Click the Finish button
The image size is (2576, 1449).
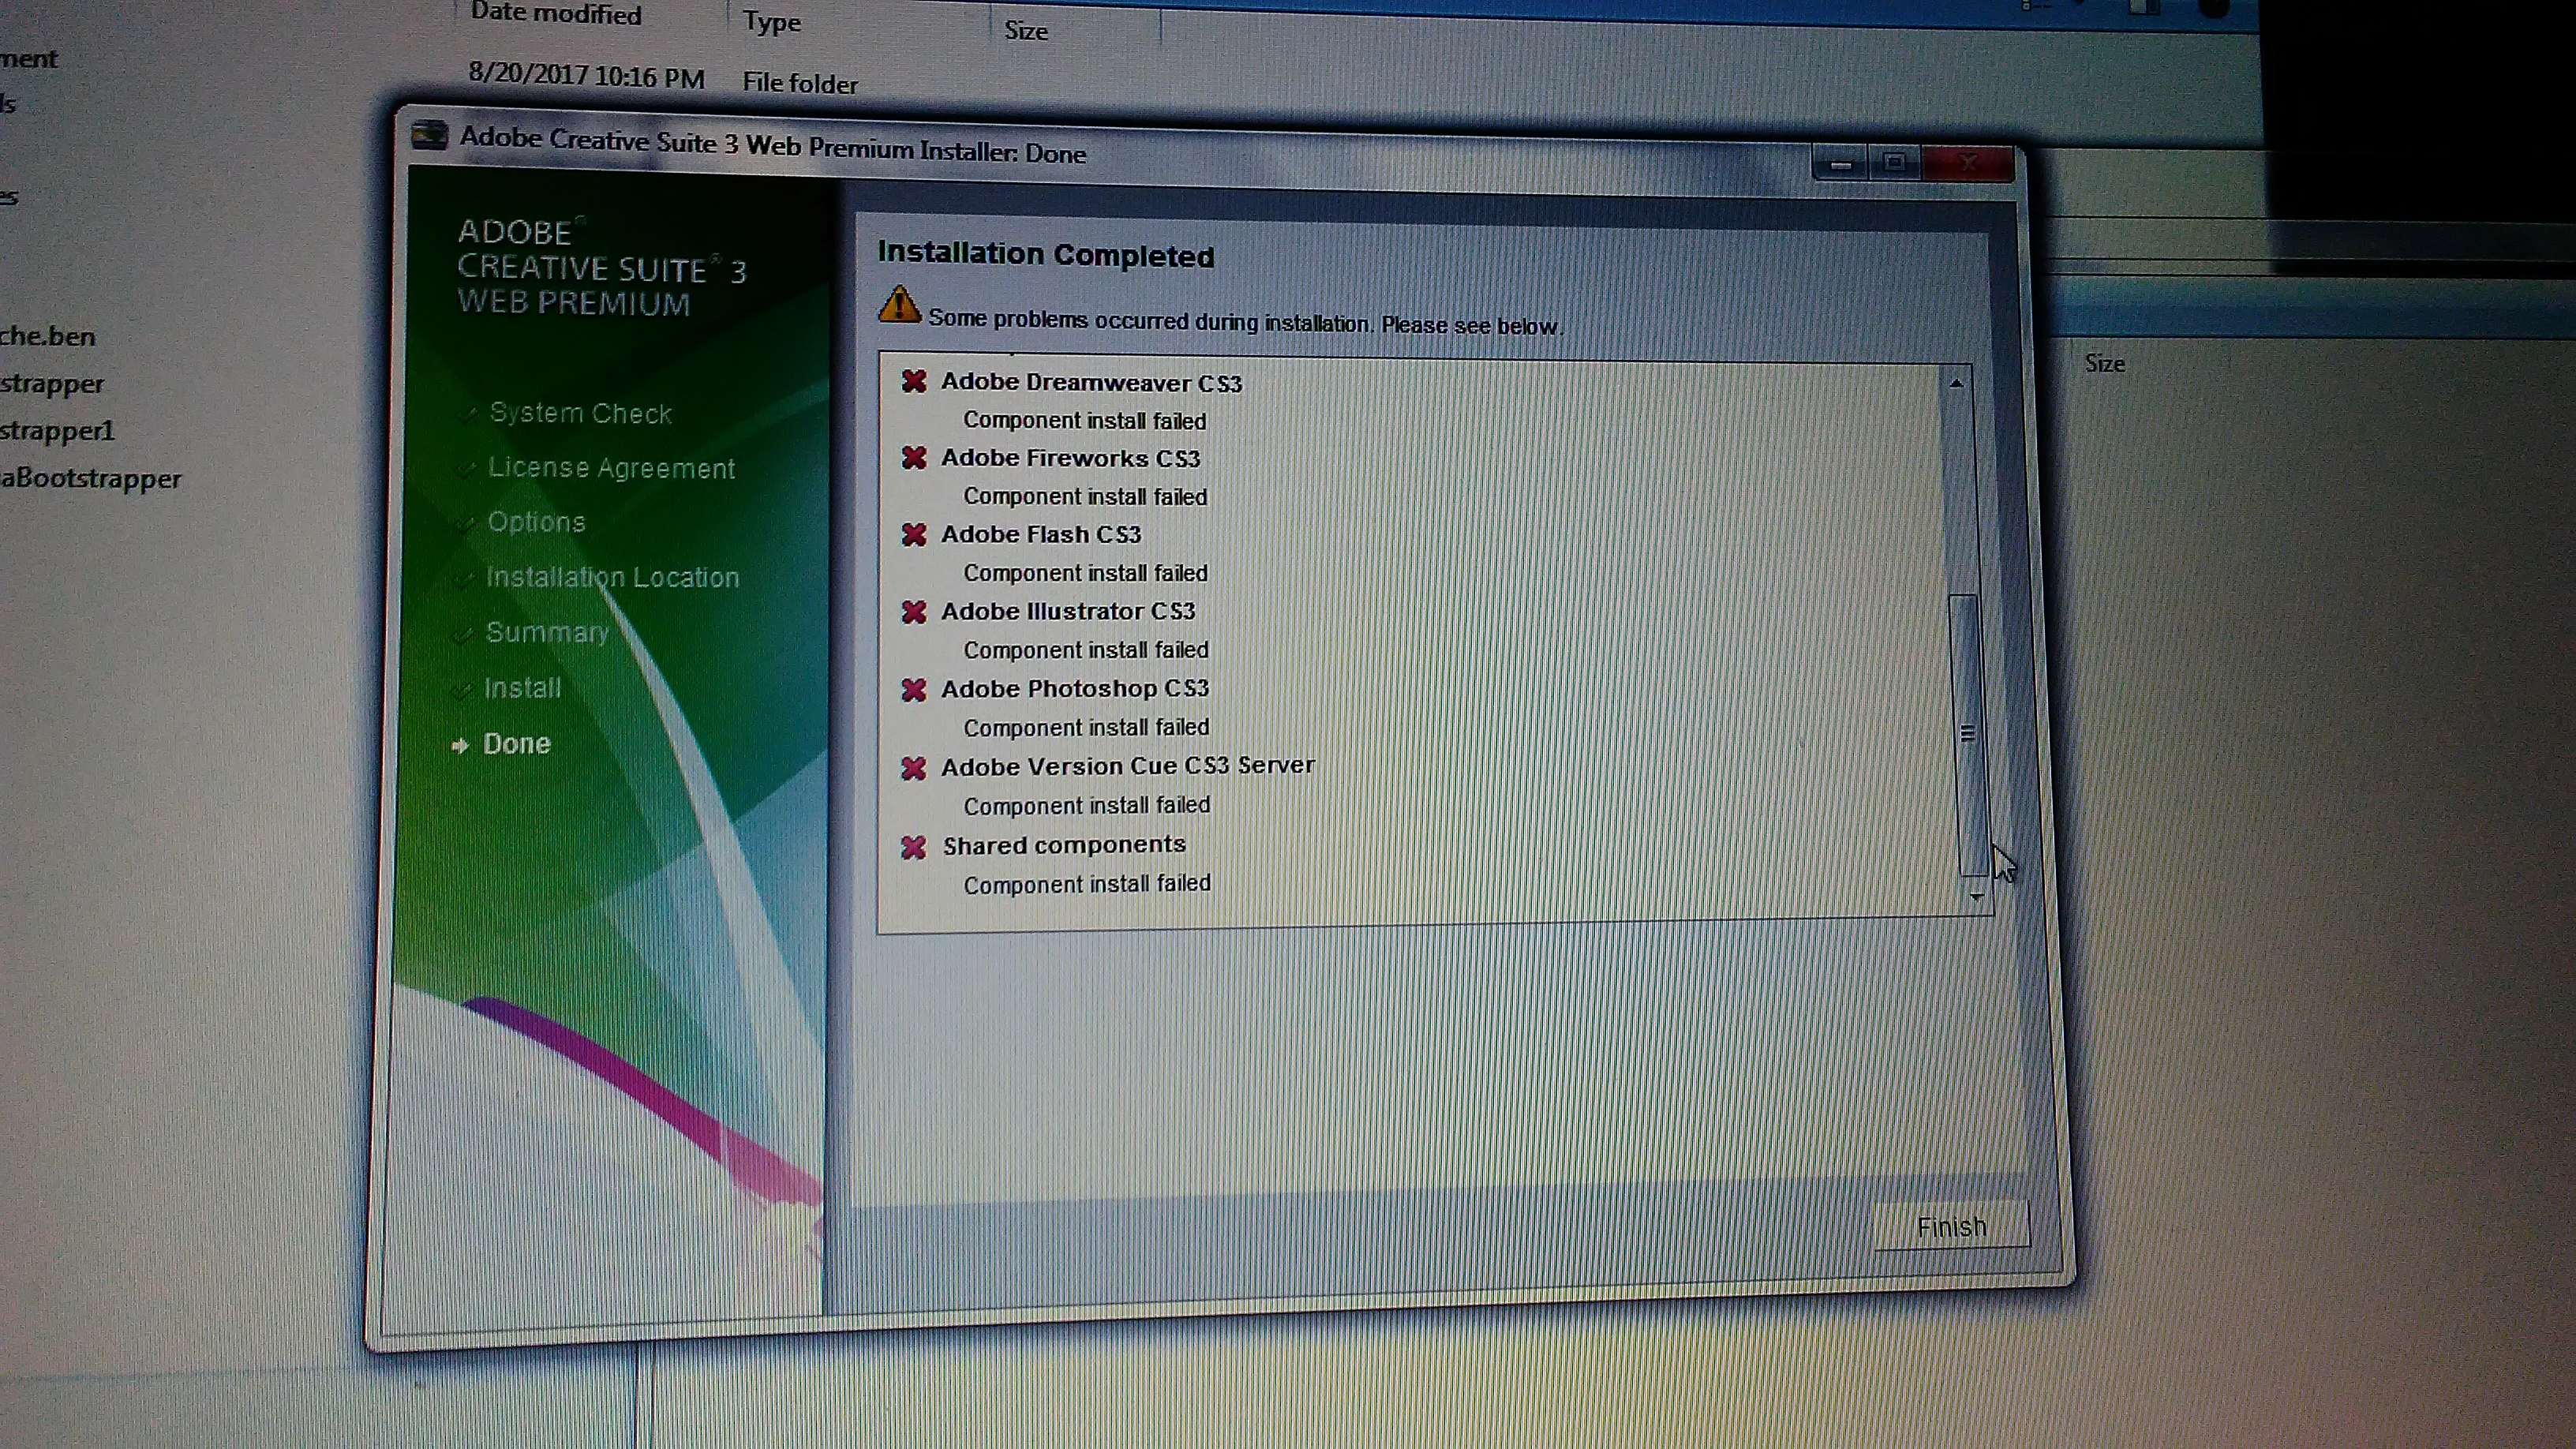pyautogui.click(x=1951, y=1226)
